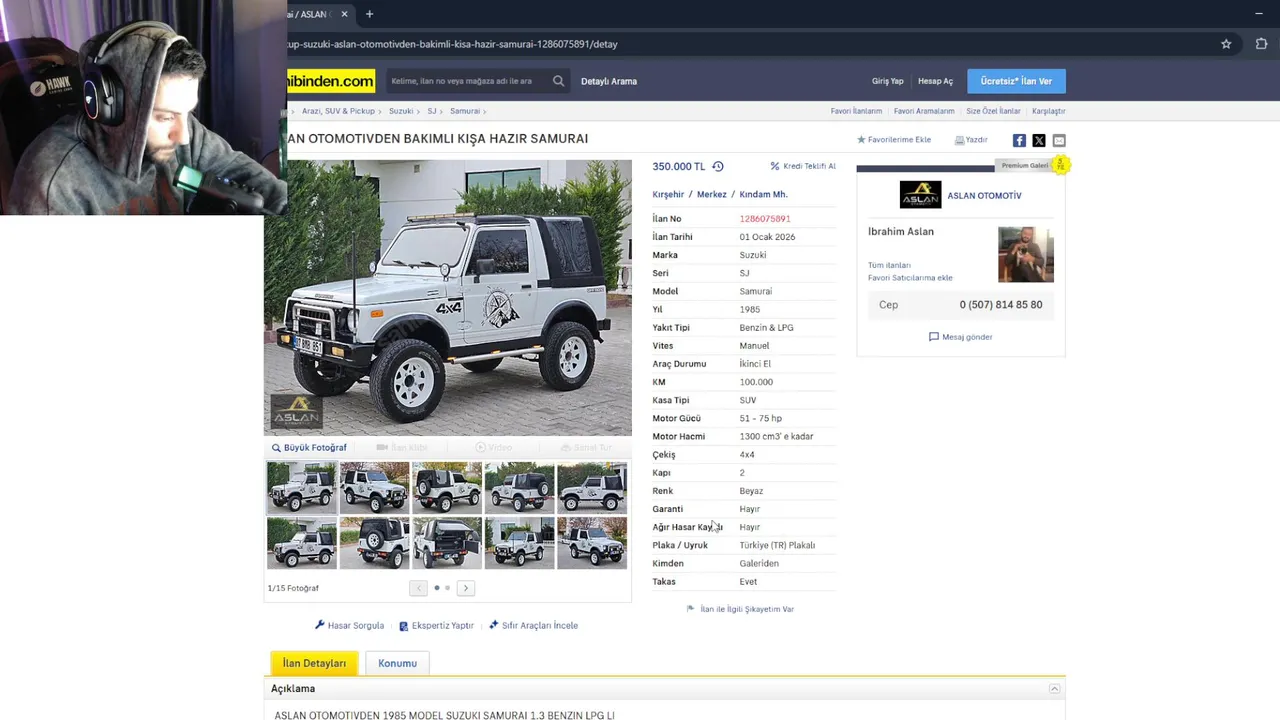Click Favorilerime Ekle star link
Viewport: 1280px width, 720px height.
tap(894, 140)
